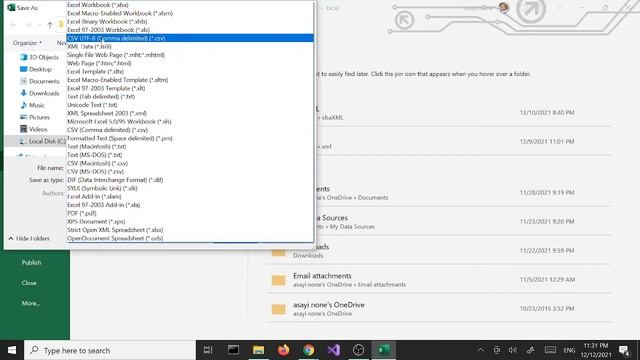The height and width of the screenshot is (360, 640).
Task: Launch terminal from taskbar
Action: [x=233, y=350]
